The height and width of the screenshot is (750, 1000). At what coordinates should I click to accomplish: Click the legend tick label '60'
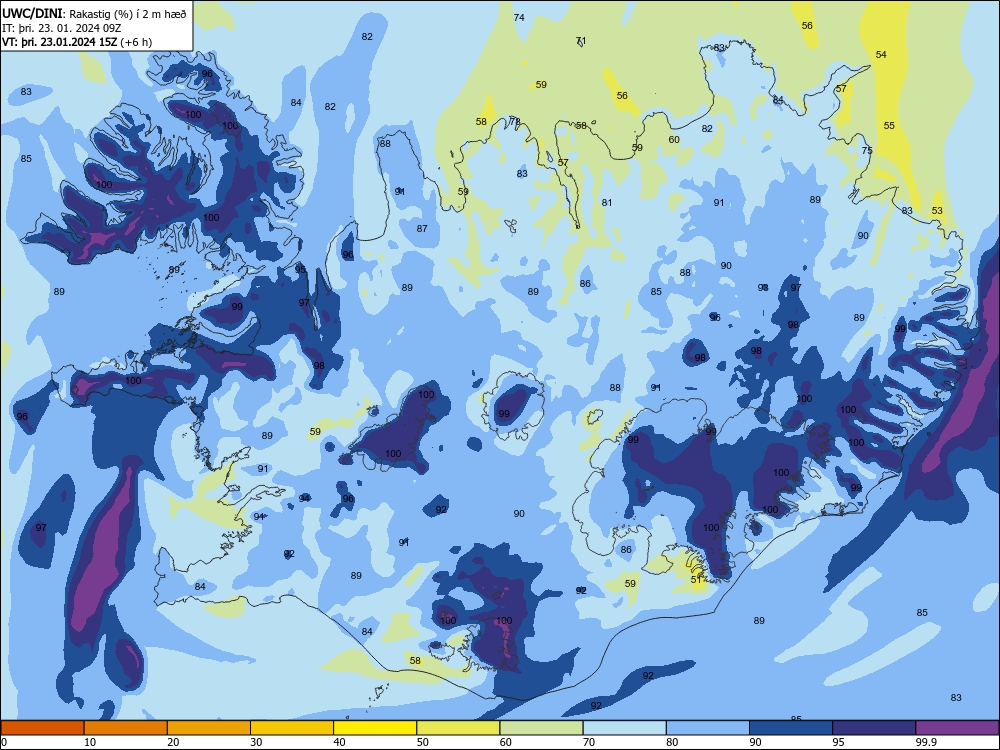pyautogui.click(x=506, y=742)
